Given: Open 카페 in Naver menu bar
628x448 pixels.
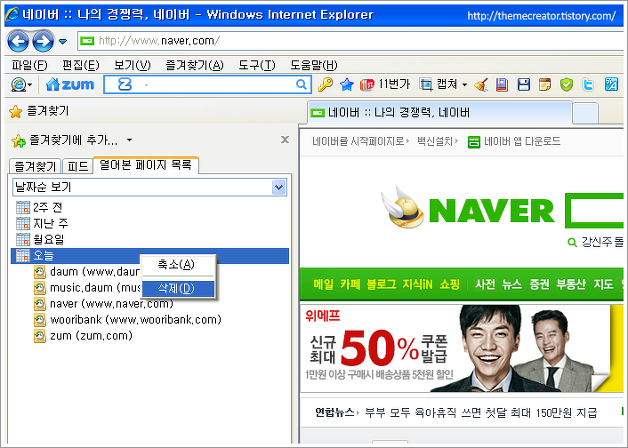Looking at the screenshot, I should pos(350,284).
